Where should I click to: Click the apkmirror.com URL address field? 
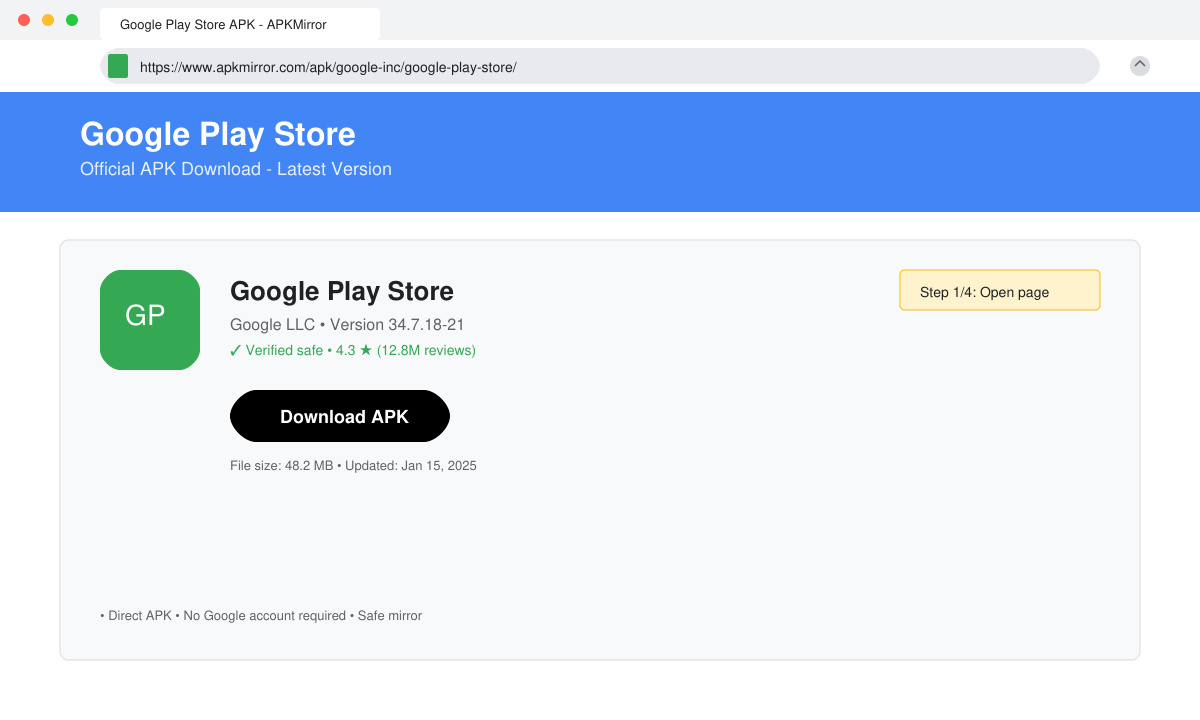[600, 66]
